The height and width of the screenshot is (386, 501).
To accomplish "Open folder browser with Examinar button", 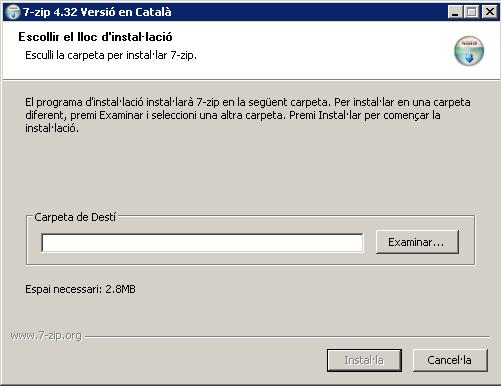I will [x=417, y=242].
